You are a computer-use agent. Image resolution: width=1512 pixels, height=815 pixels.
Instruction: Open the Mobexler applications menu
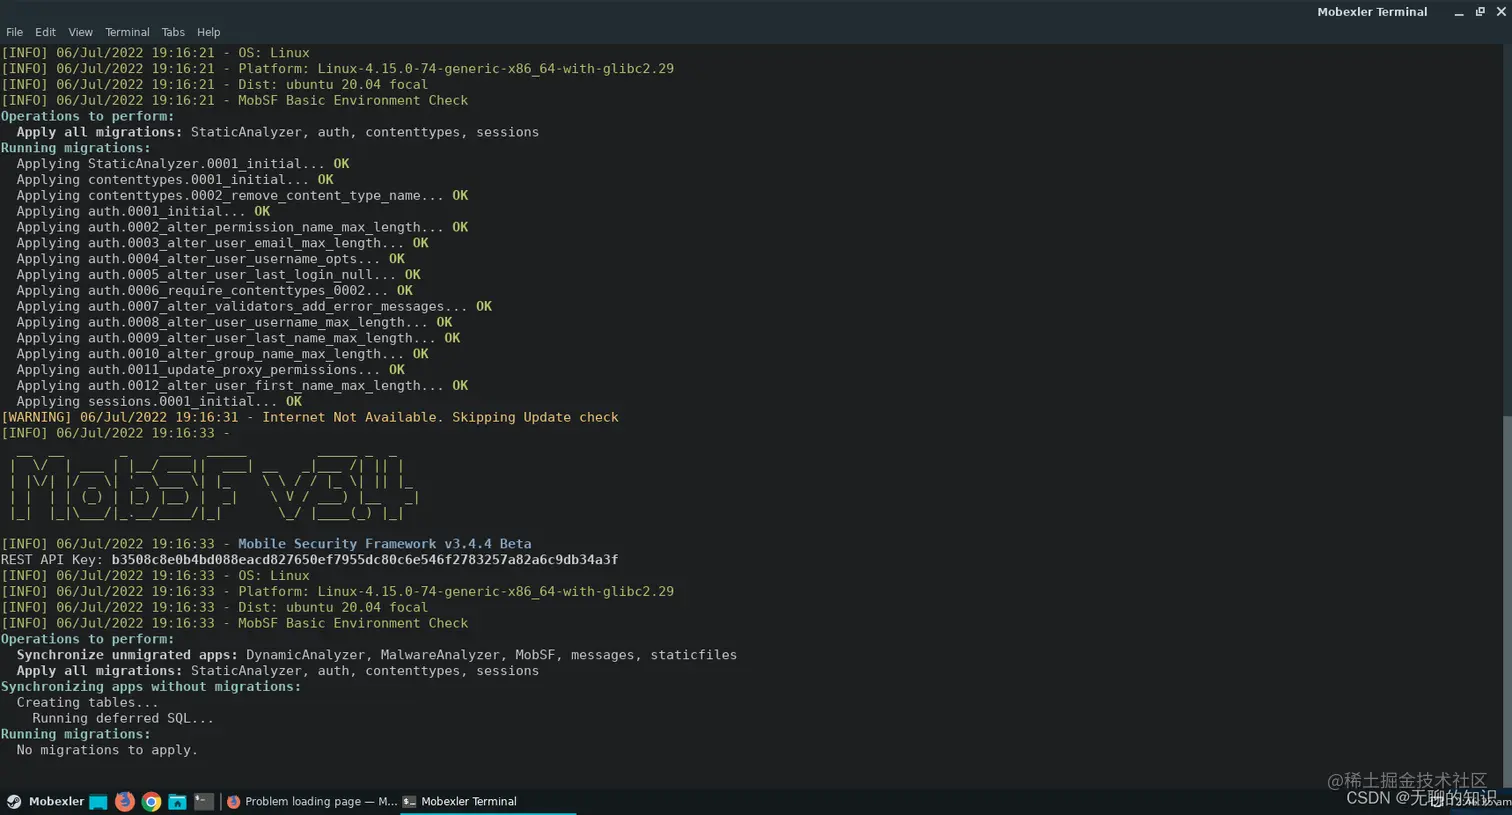[x=45, y=801]
